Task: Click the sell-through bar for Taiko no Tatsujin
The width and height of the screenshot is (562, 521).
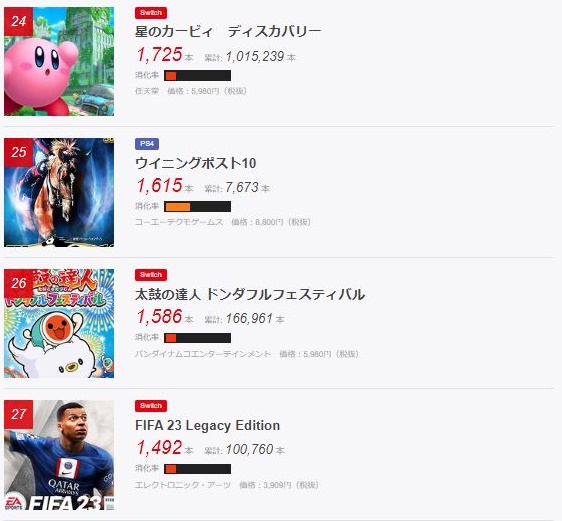Action: tap(197, 338)
